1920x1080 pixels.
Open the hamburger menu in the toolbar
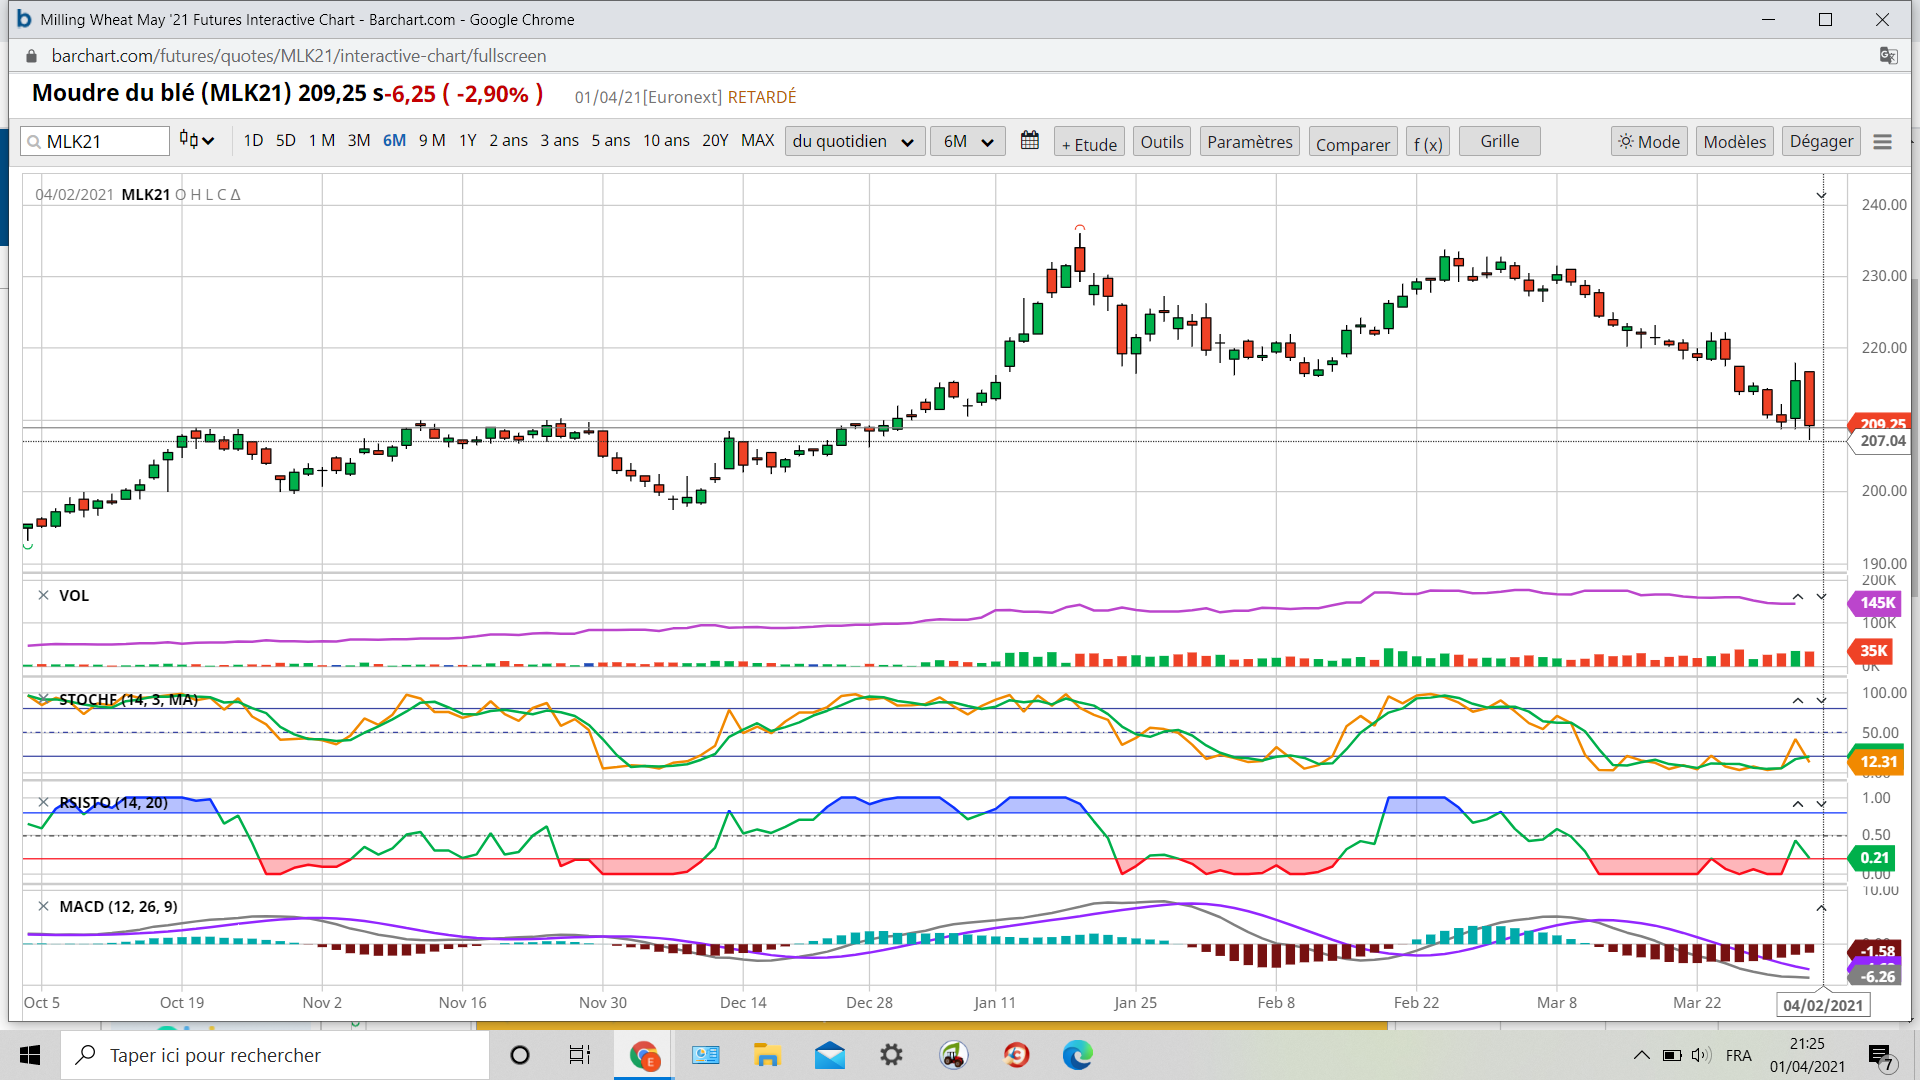[x=1882, y=142]
